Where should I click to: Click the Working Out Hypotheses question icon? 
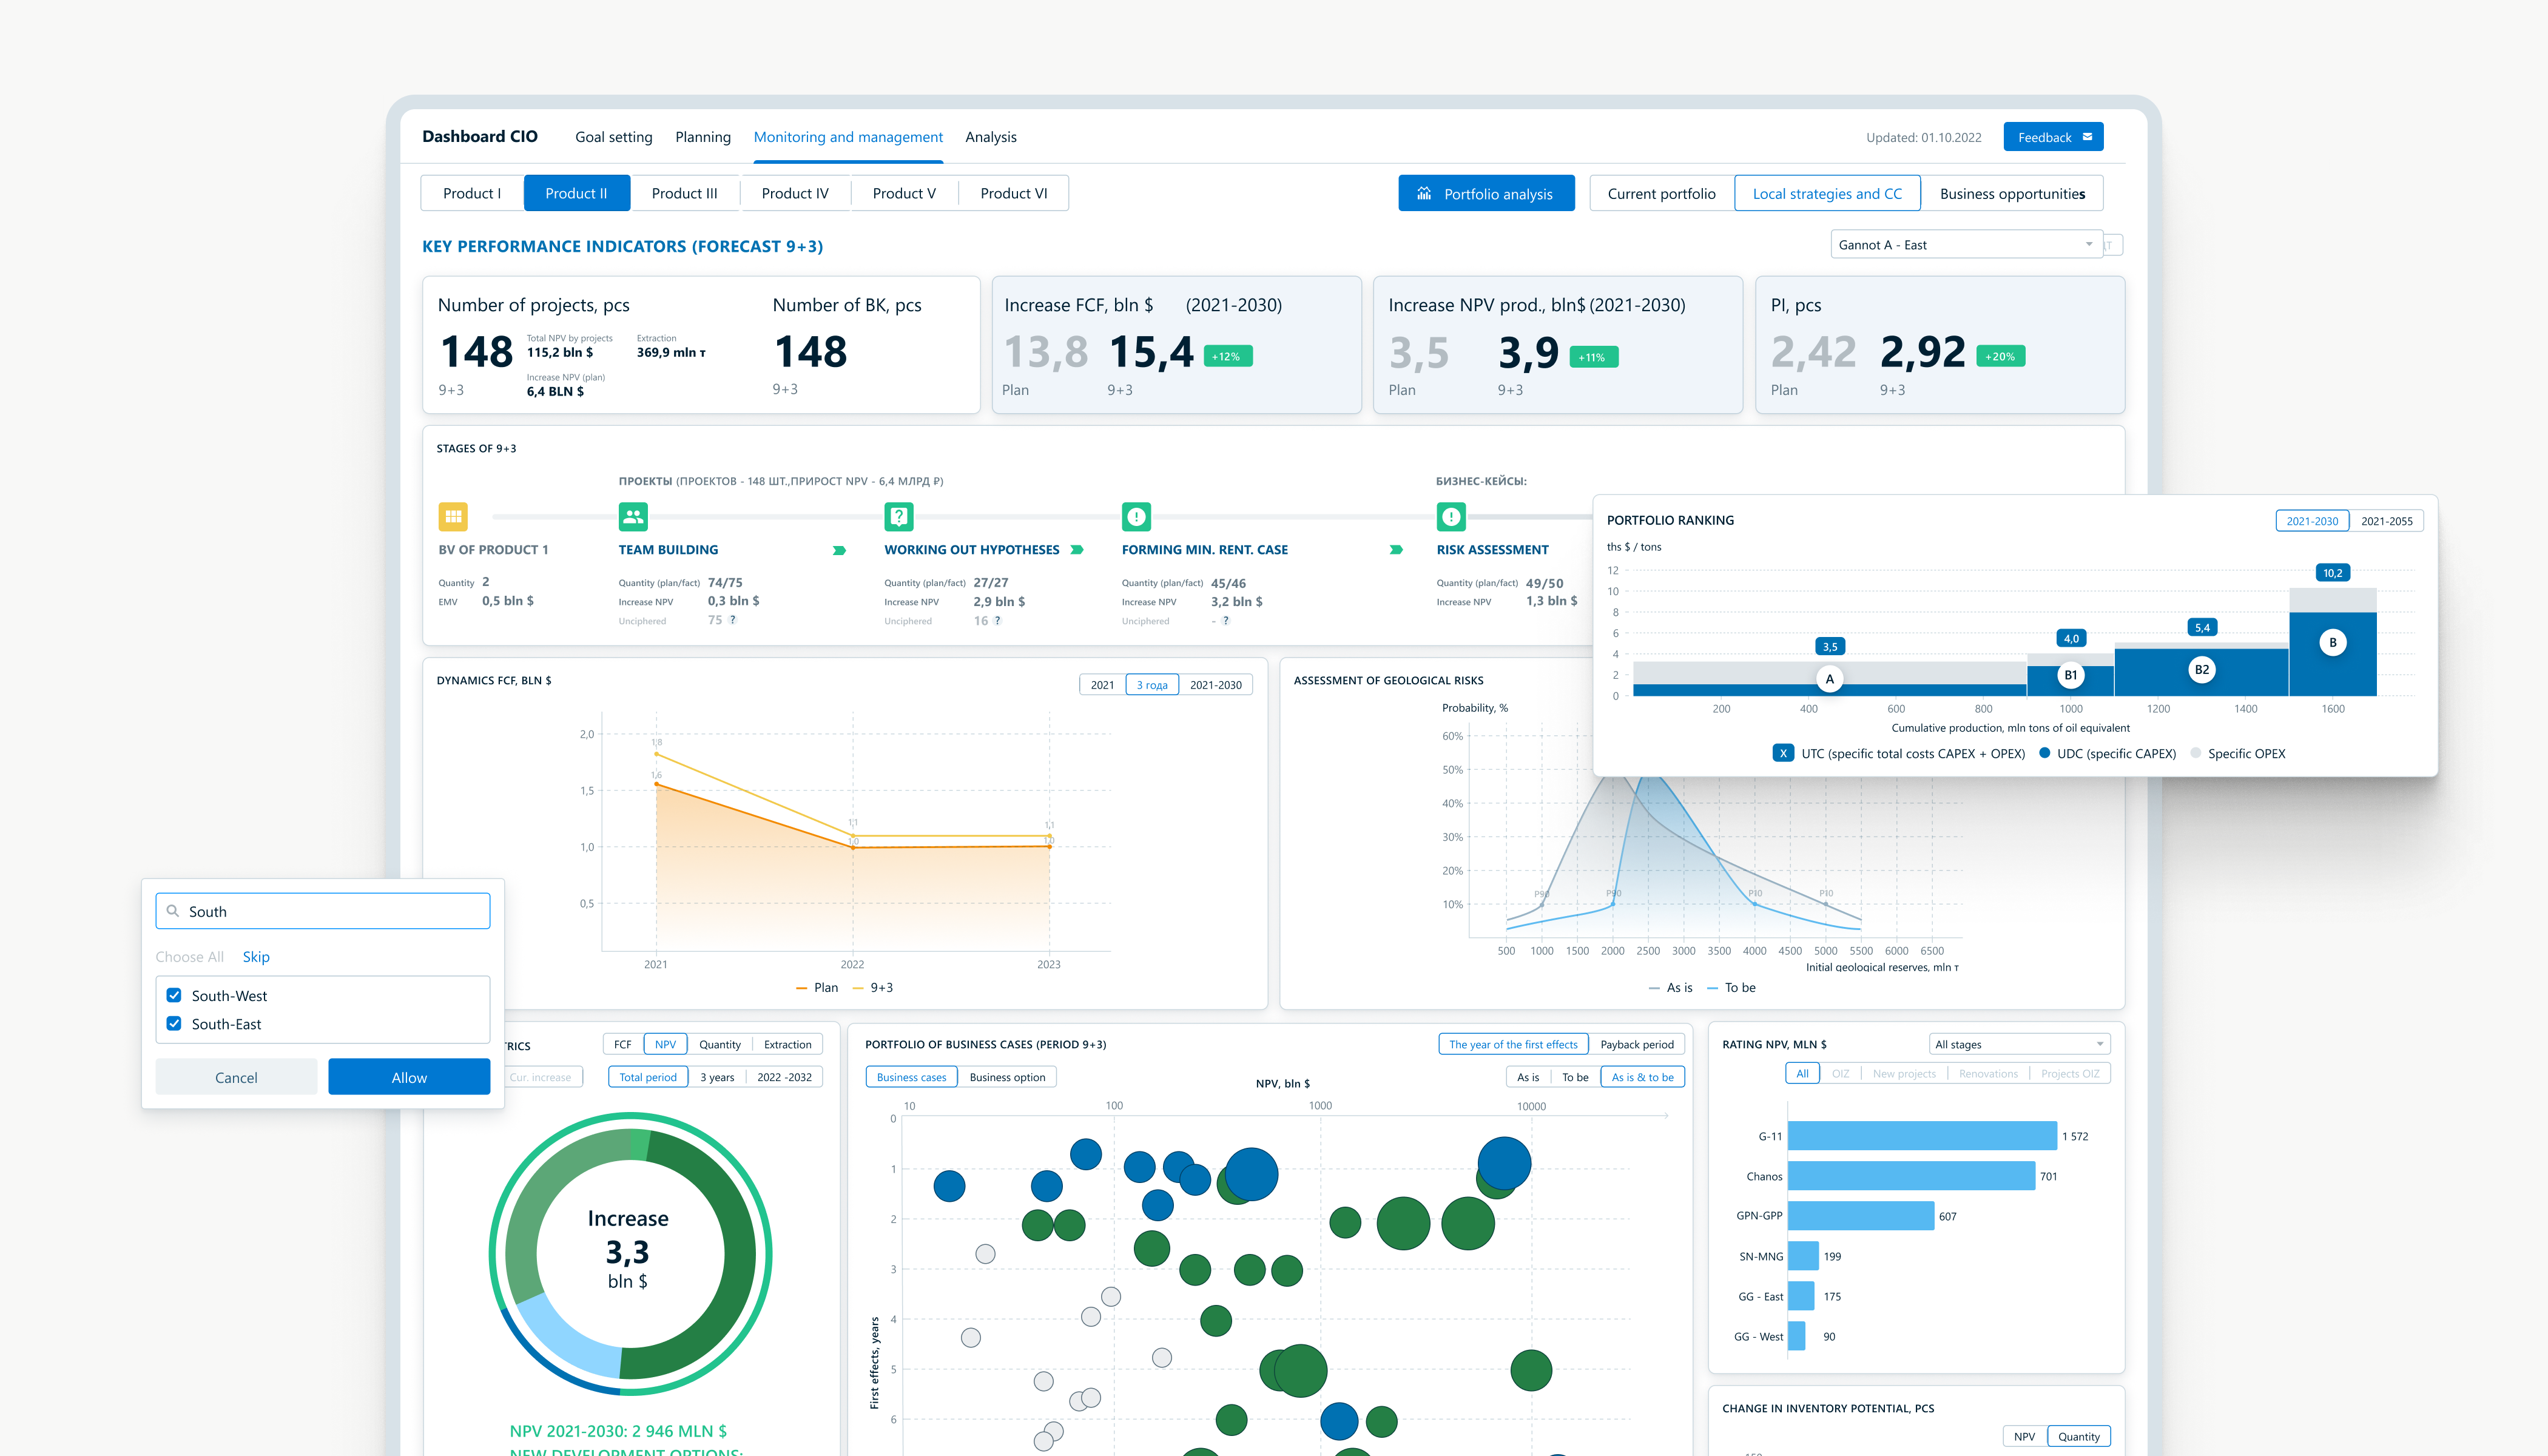pyautogui.click(x=899, y=516)
